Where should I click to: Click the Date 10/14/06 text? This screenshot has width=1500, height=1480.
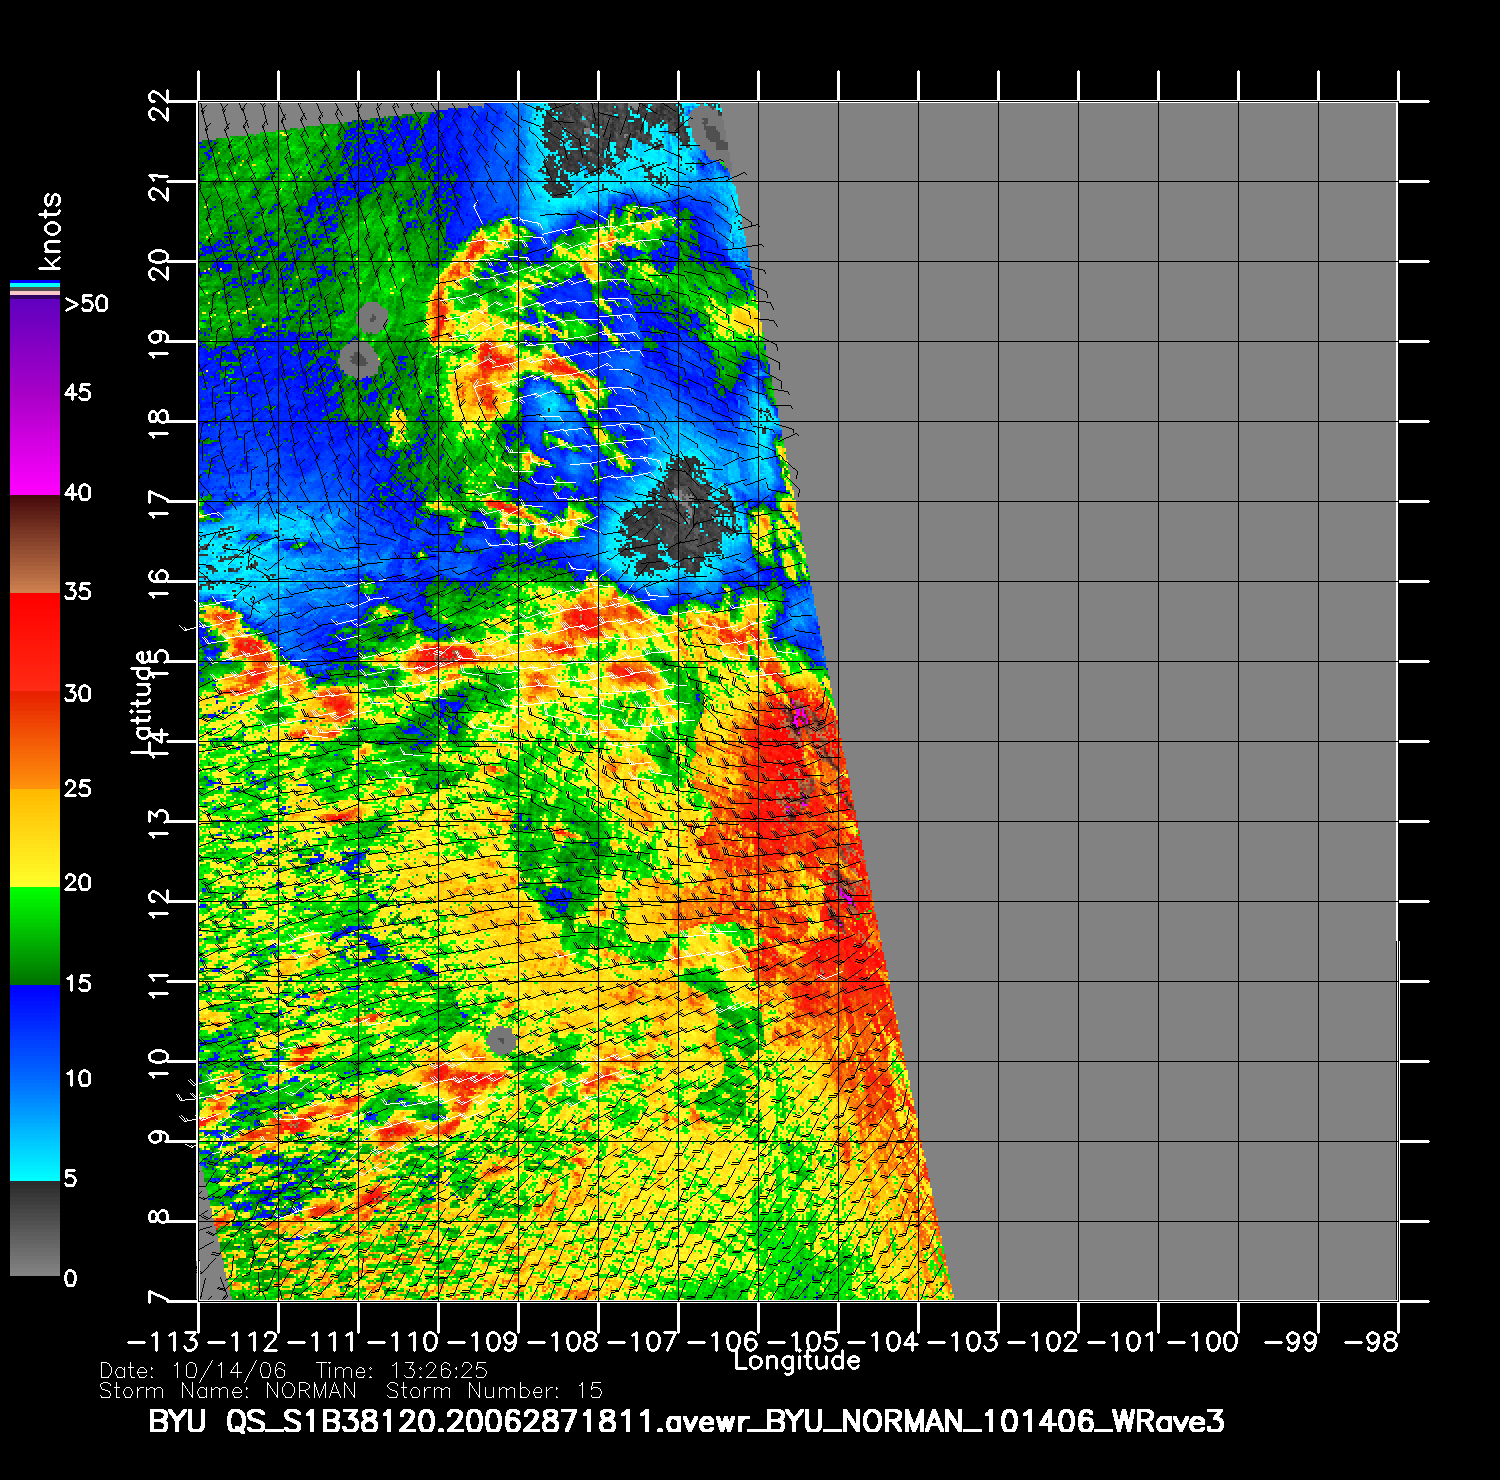point(193,1370)
